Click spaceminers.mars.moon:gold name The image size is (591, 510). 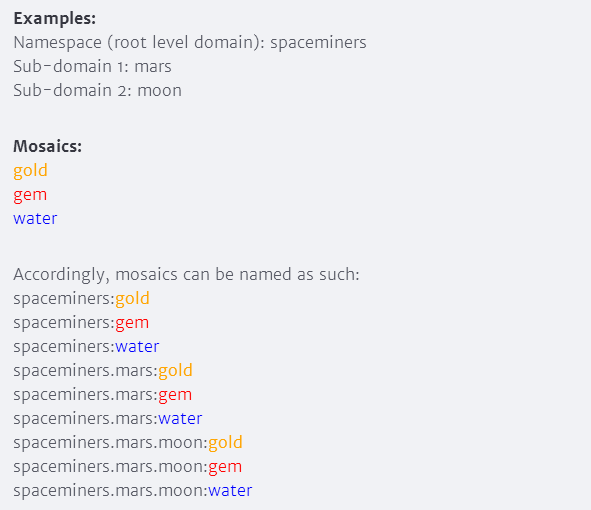coord(128,443)
